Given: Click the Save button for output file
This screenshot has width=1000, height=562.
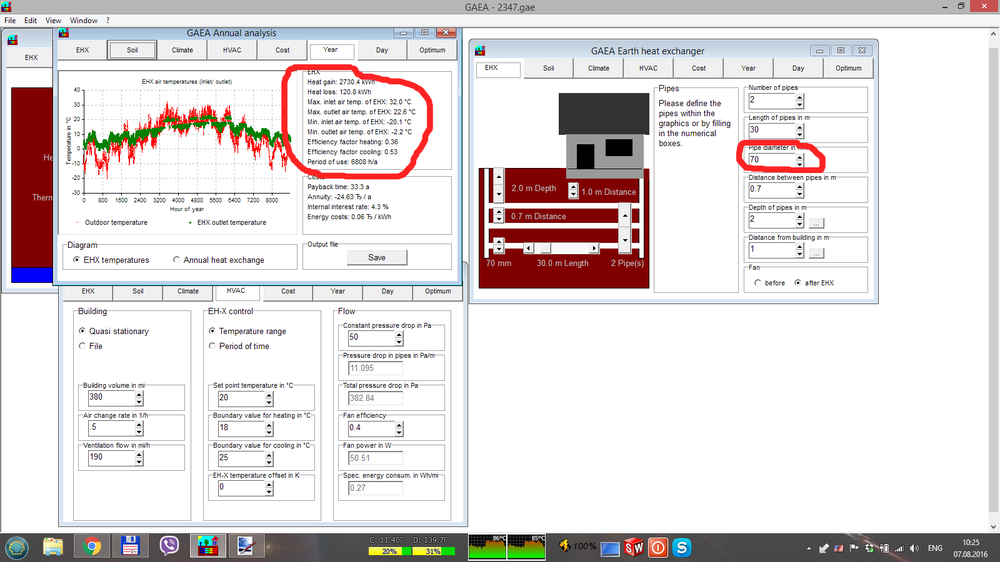Looking at the screenshot, I should tap(376, 257).
